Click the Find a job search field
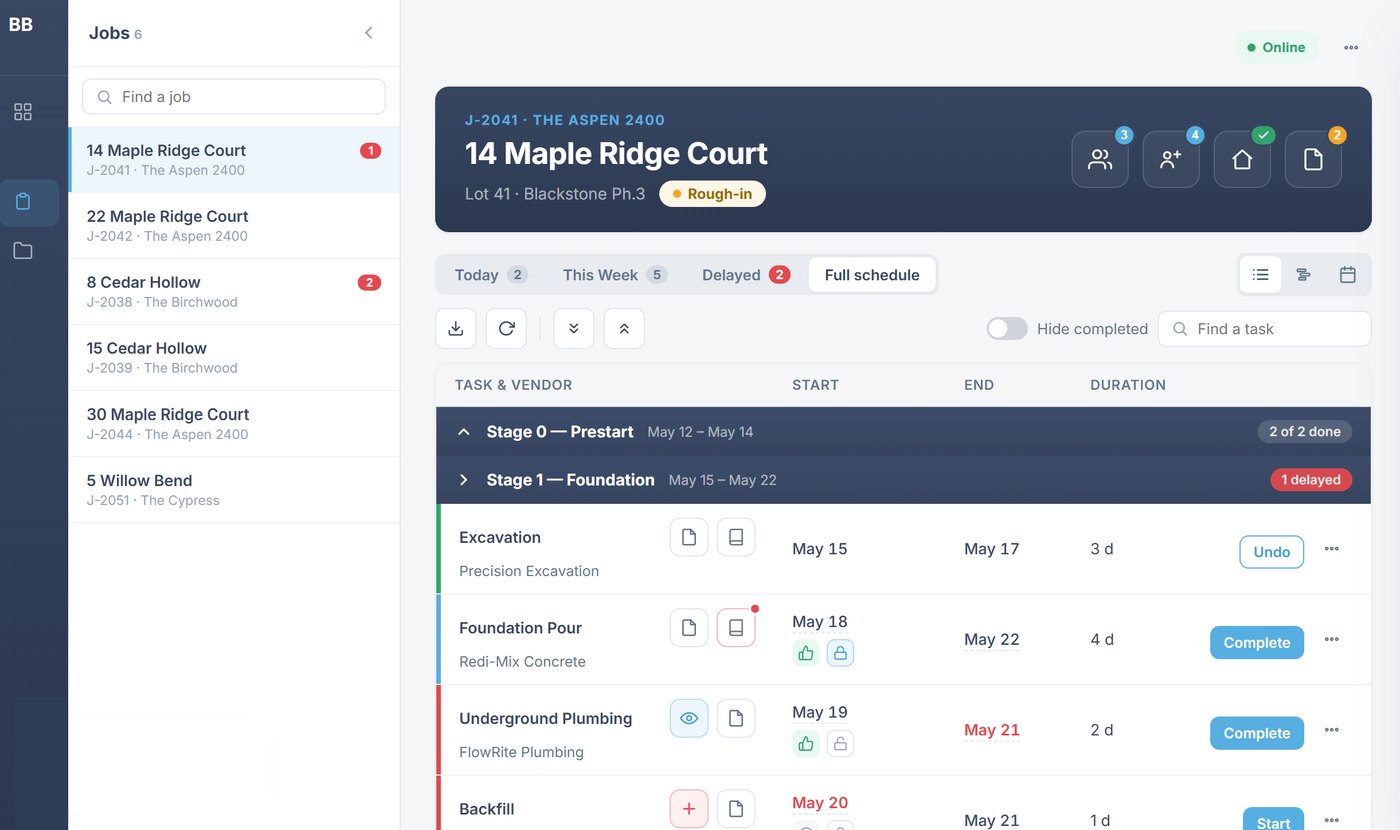This screenshot has width=1400, height=830. point(234,97)
